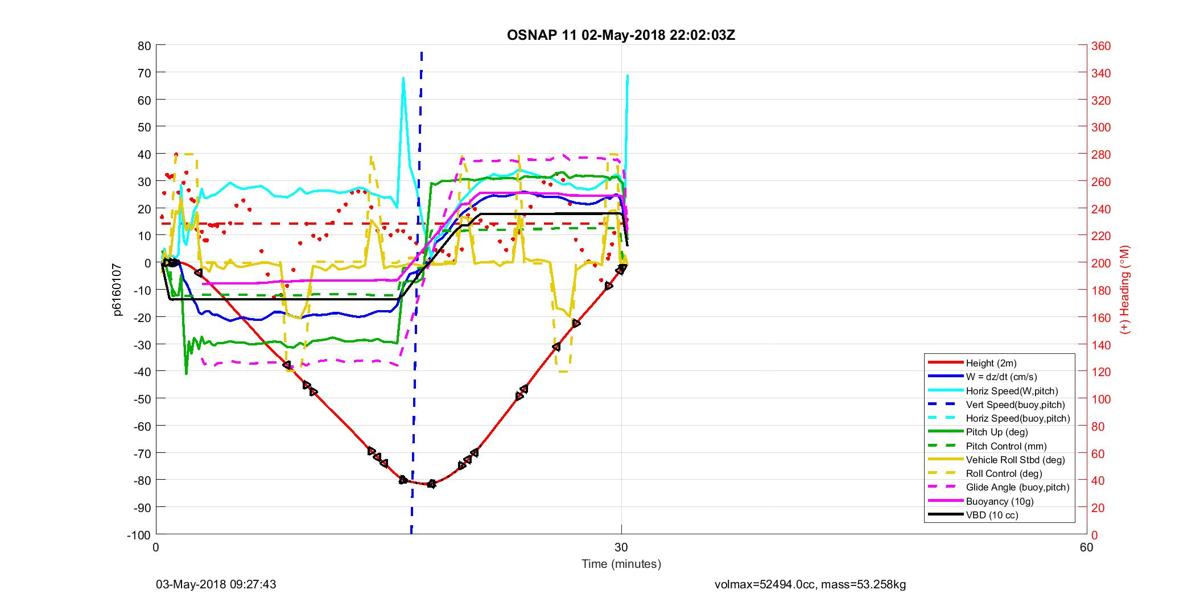1200x601 pixels.
Task: Click the red right axis tick label 140
Action: pyautogui.click(x=1100, y=345)
